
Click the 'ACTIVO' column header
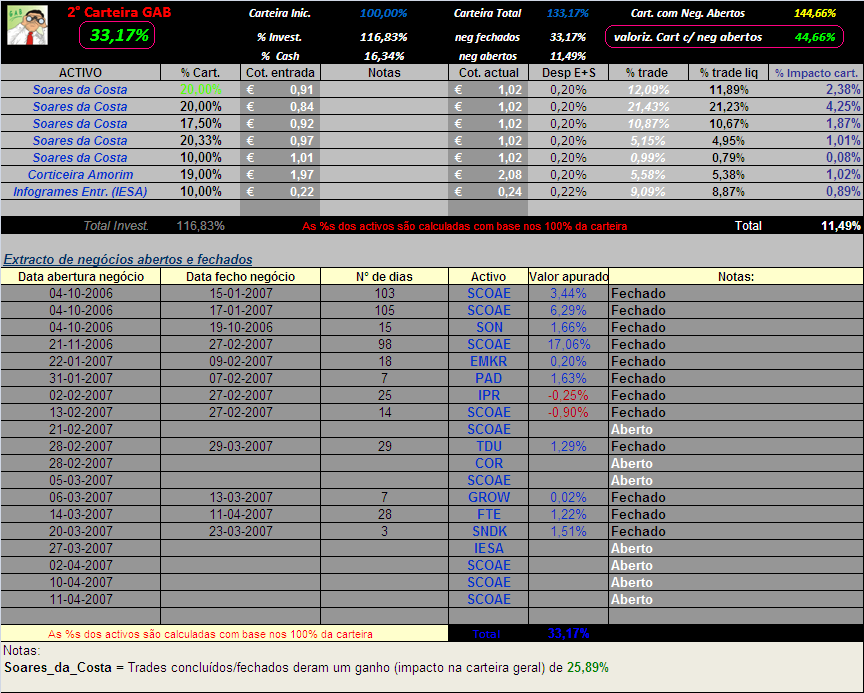tap(80, 73)
